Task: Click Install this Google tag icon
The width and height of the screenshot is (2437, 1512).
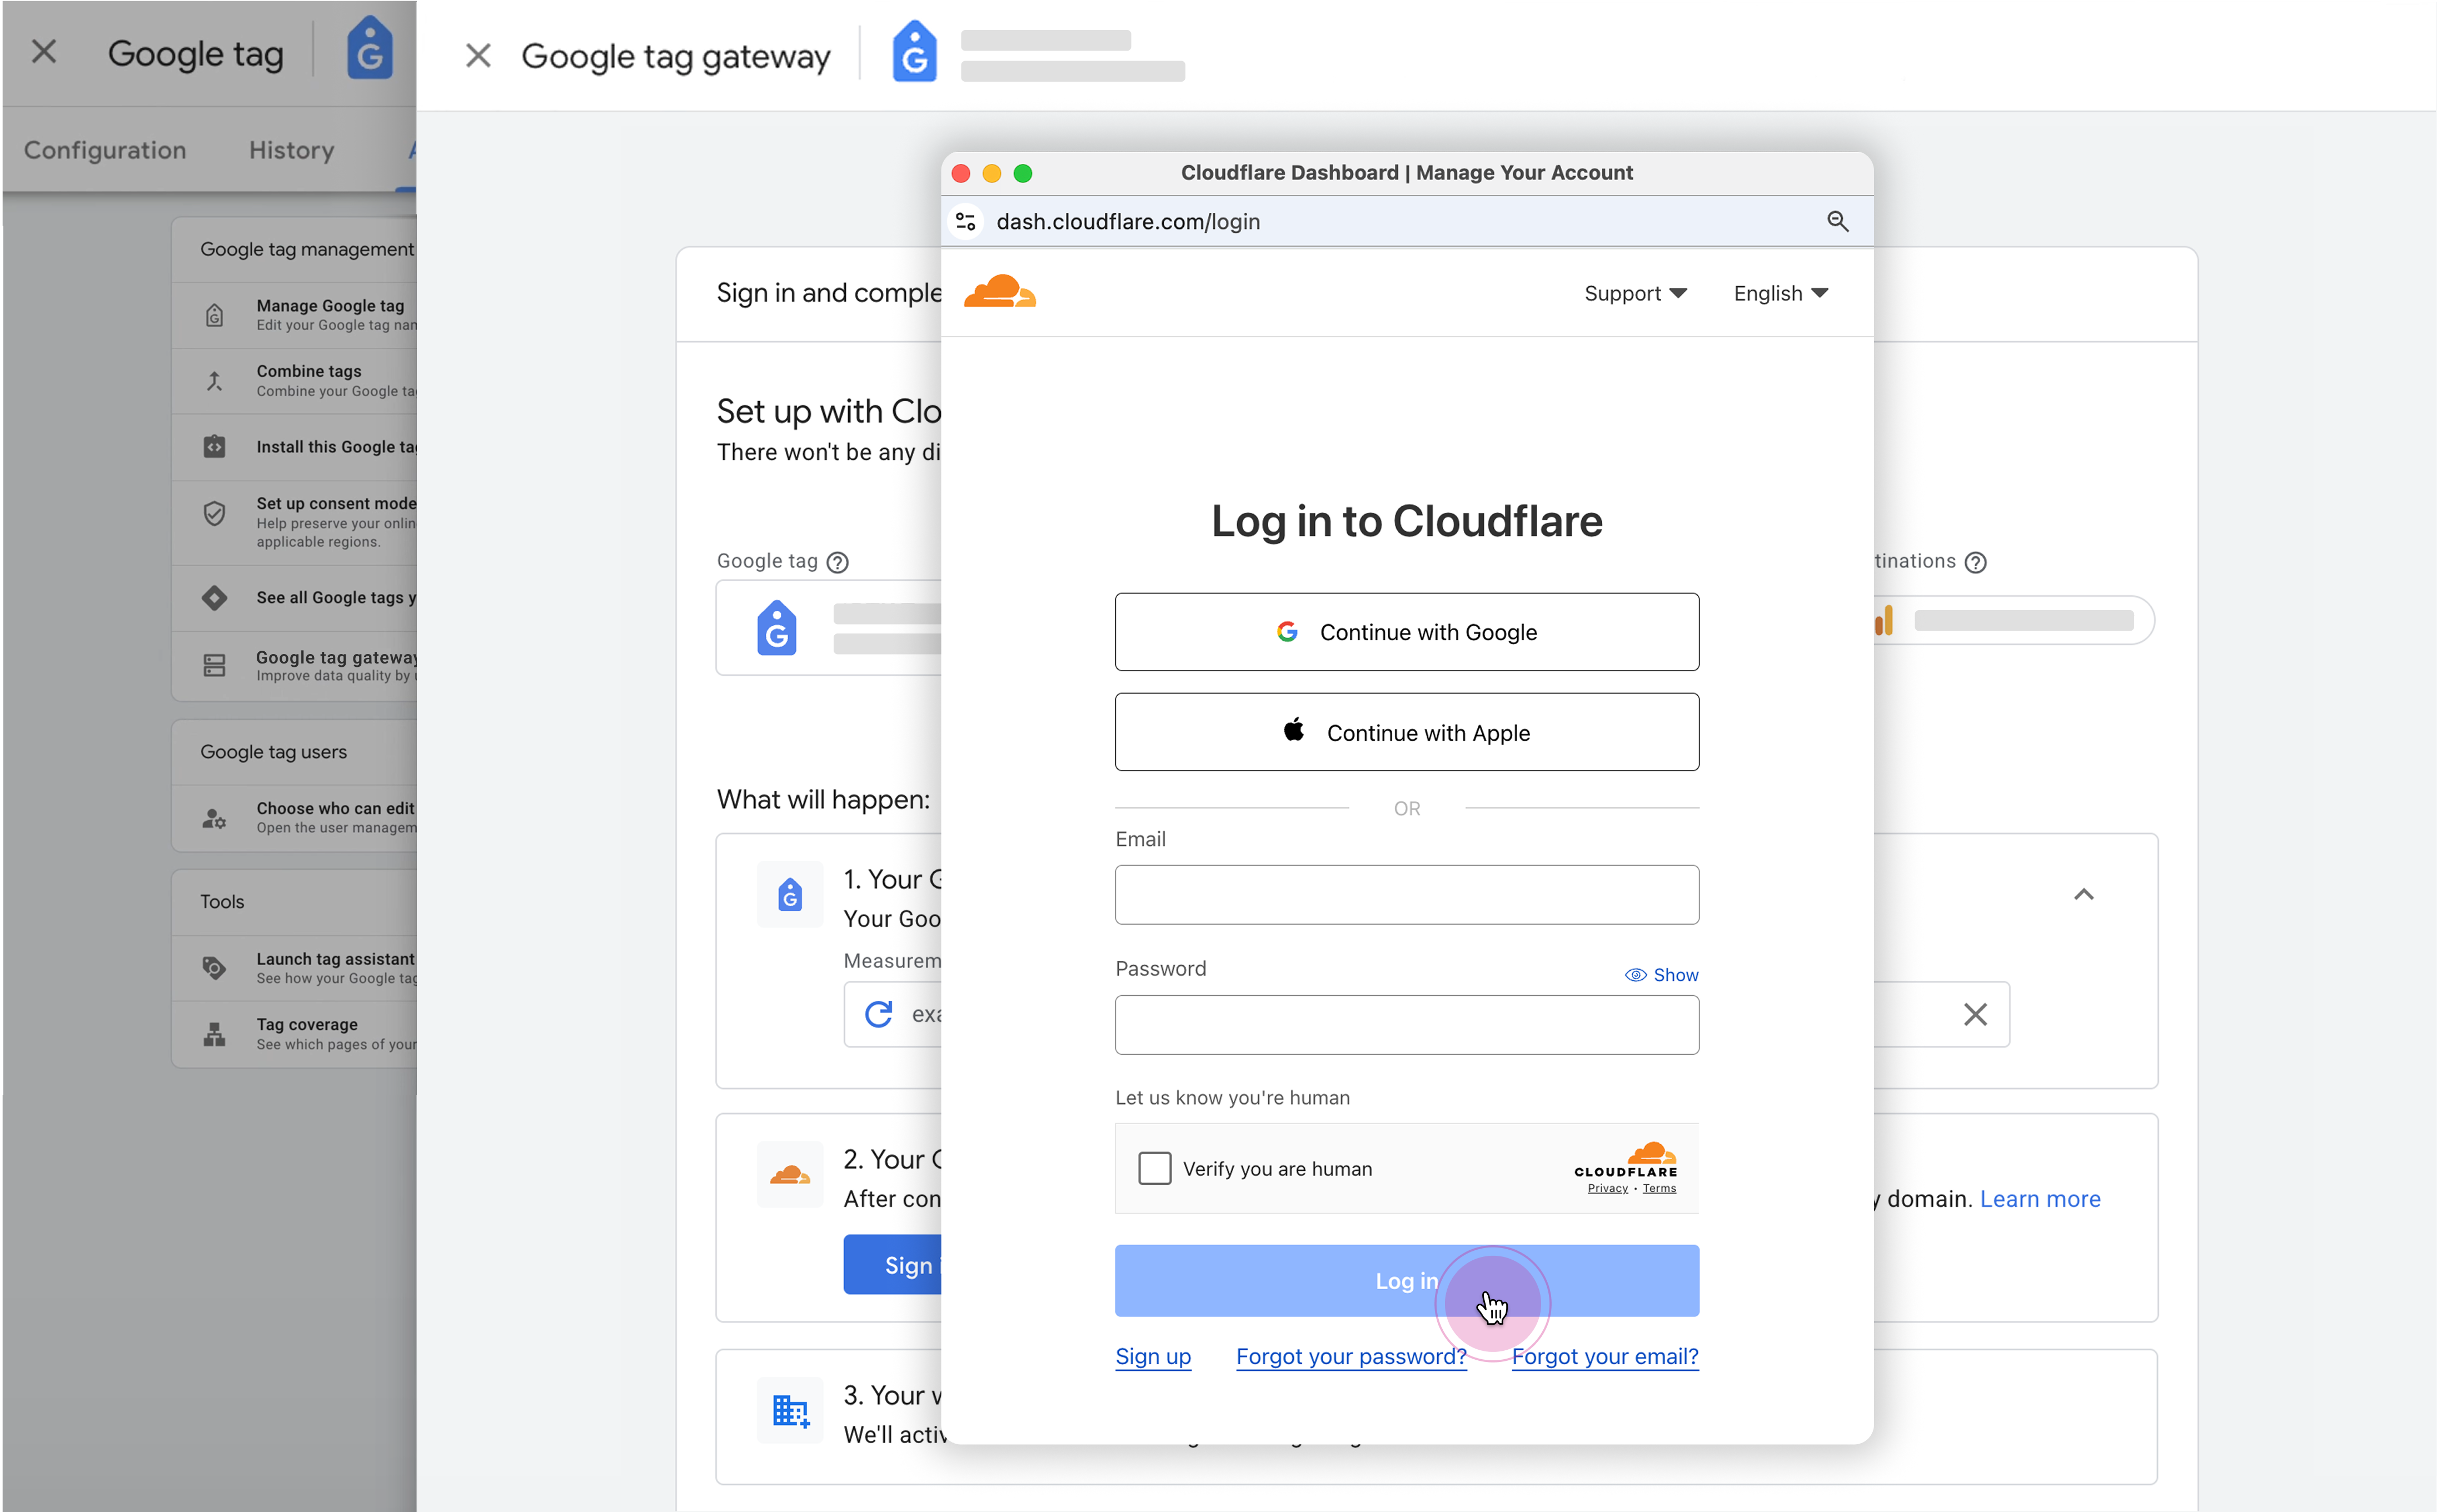Action: [214, 446]
